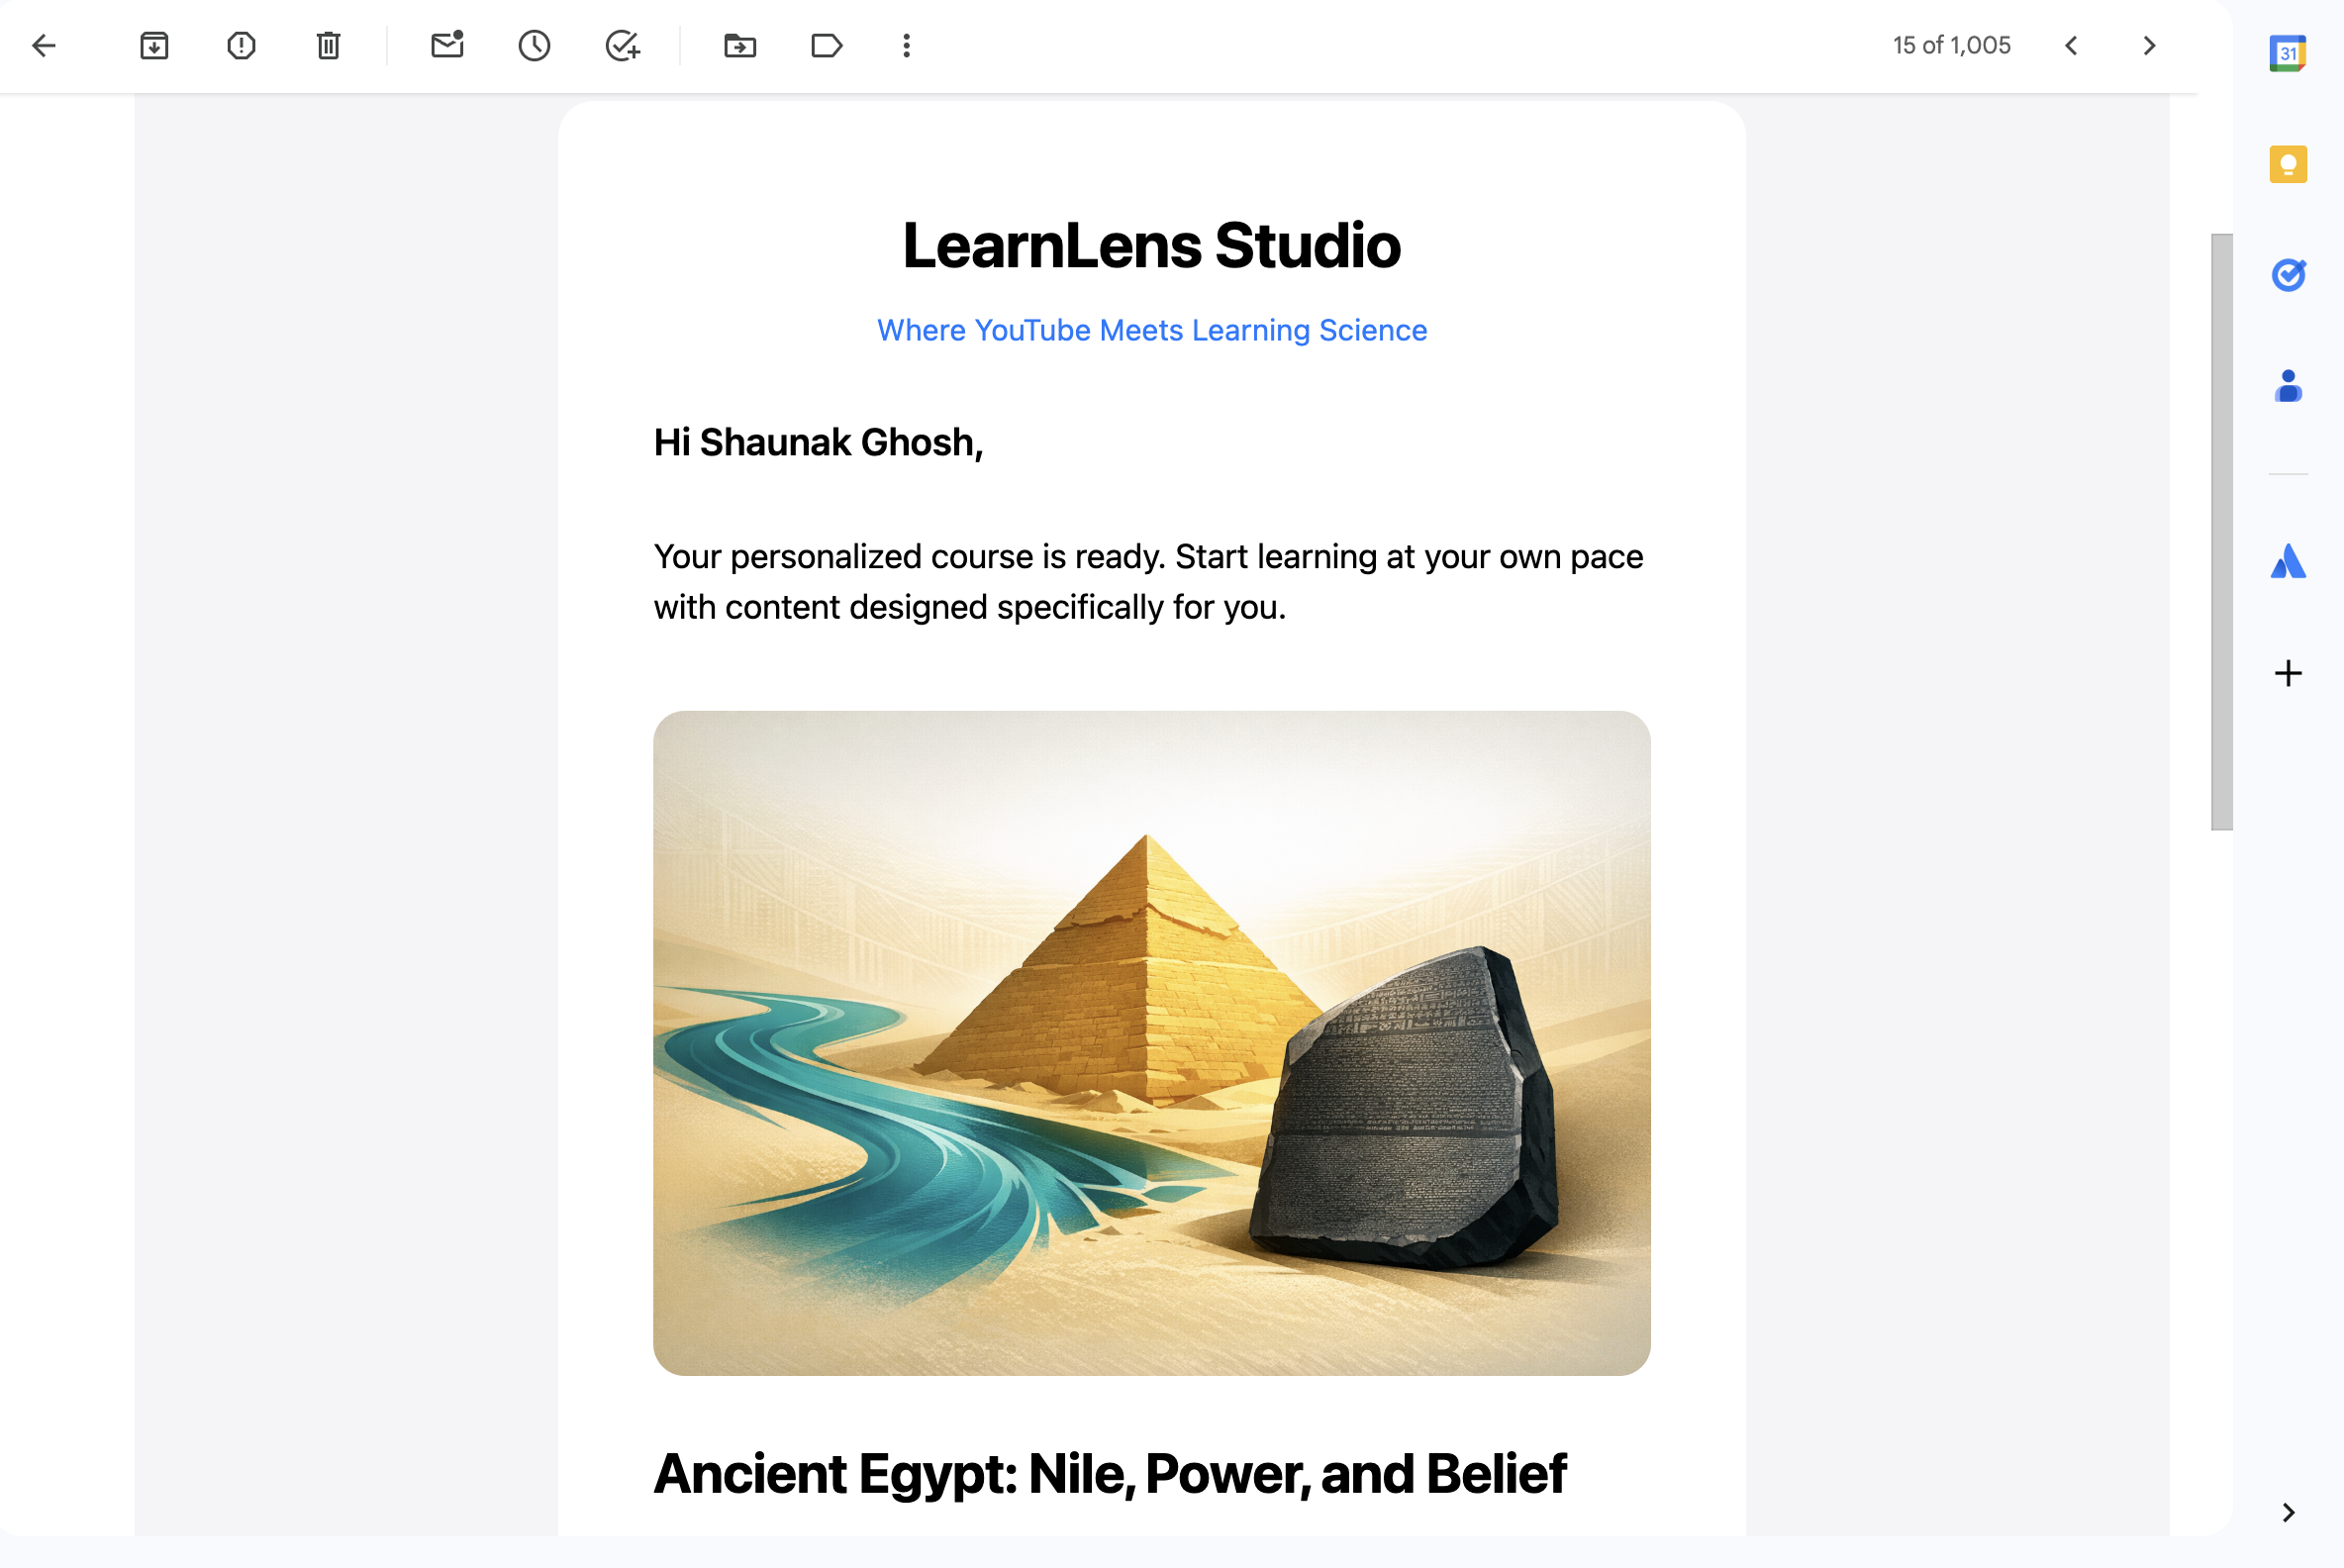Viewport: 2344px width, 1568px height.
Task: Open the More options three-dot menu
Action: tap(906, 45)
